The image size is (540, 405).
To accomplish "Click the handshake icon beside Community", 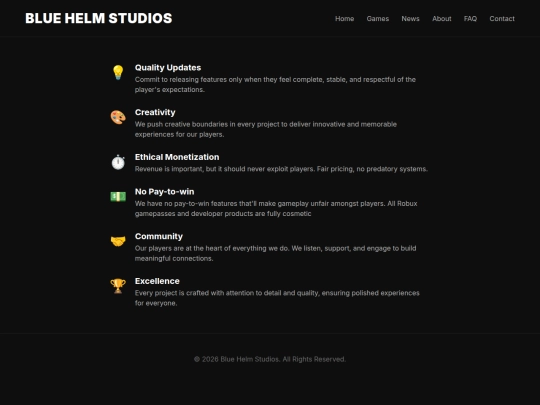I will point(118,241).
